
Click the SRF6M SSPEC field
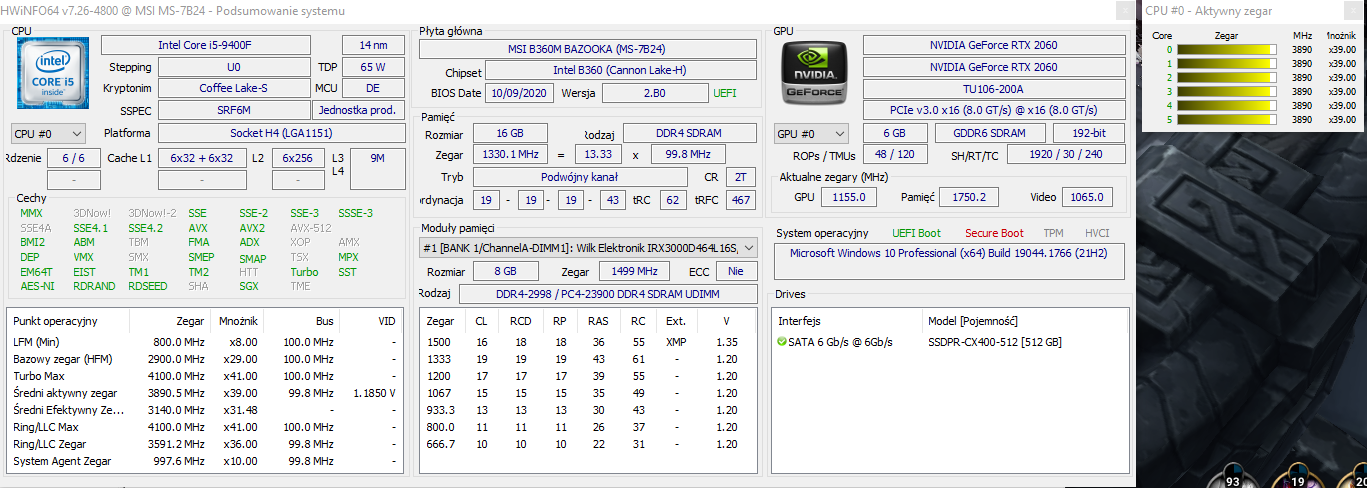pyautogui.click(x=233, y=110)
